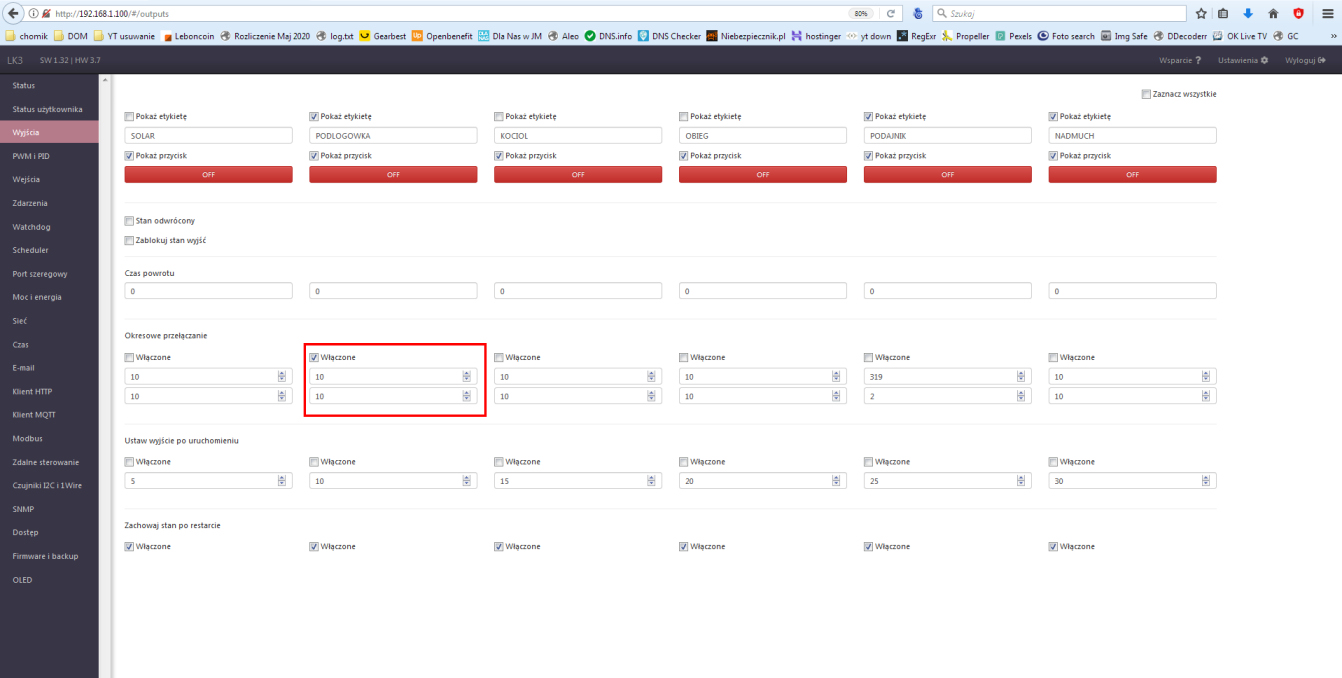
Task: Click the page reload icon
Action: 891,14
